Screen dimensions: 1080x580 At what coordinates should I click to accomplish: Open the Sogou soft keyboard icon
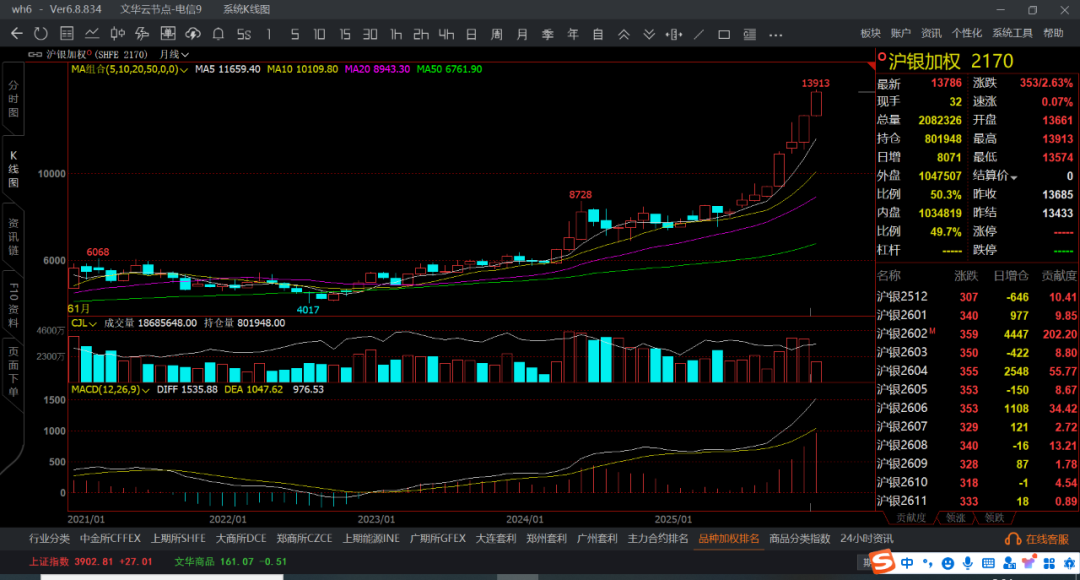point(988,563)
